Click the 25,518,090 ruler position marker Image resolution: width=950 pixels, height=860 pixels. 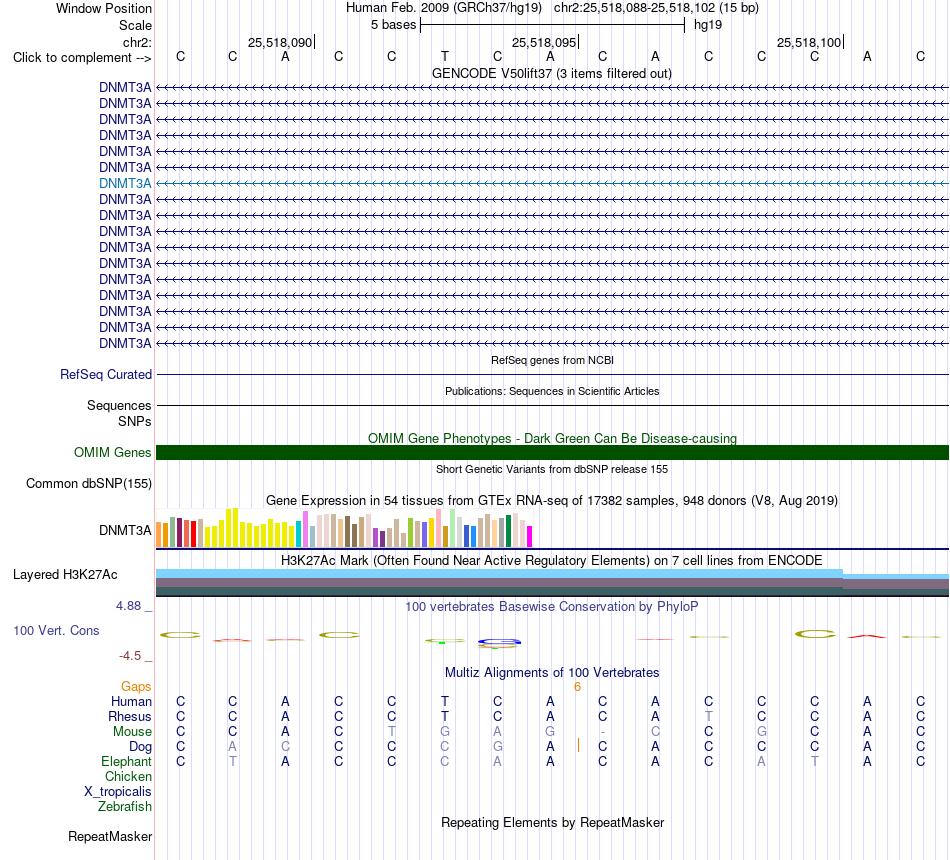(x=281, y=42)
